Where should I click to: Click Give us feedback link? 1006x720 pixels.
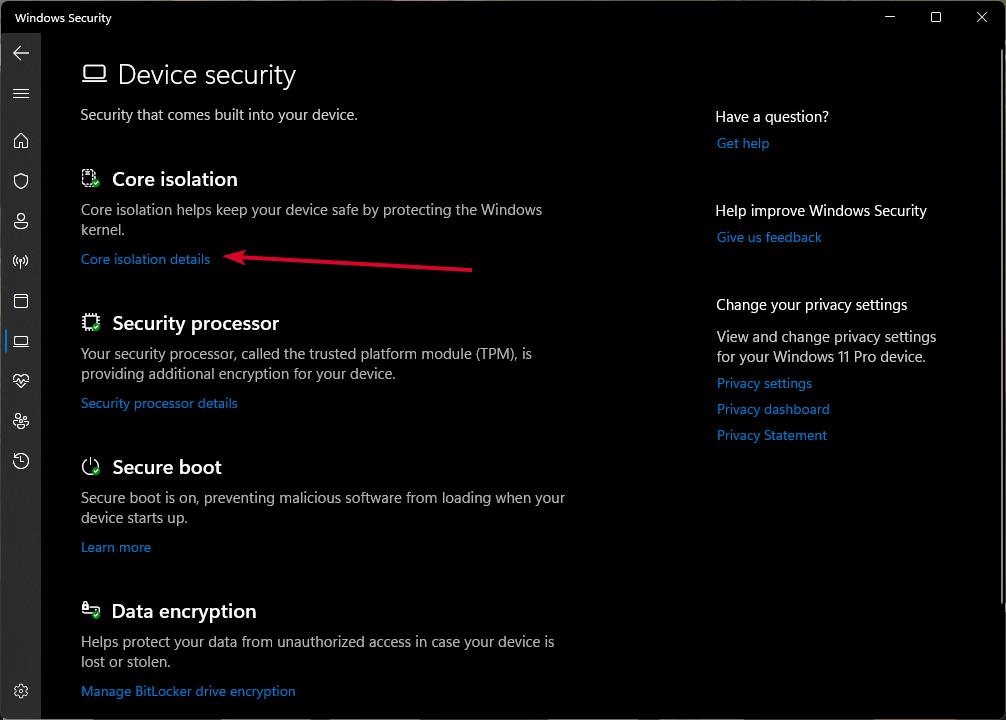click(769, 237)
